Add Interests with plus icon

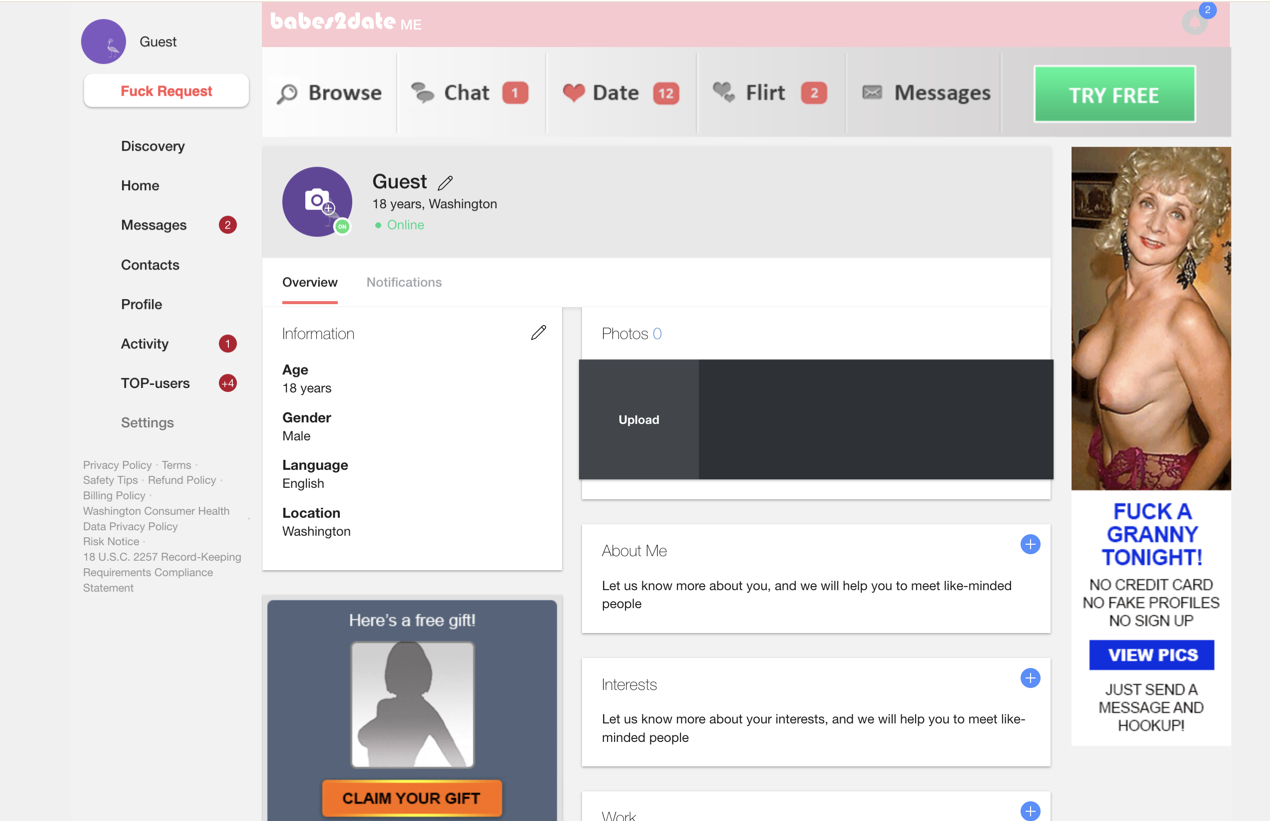coord(1030,678)
